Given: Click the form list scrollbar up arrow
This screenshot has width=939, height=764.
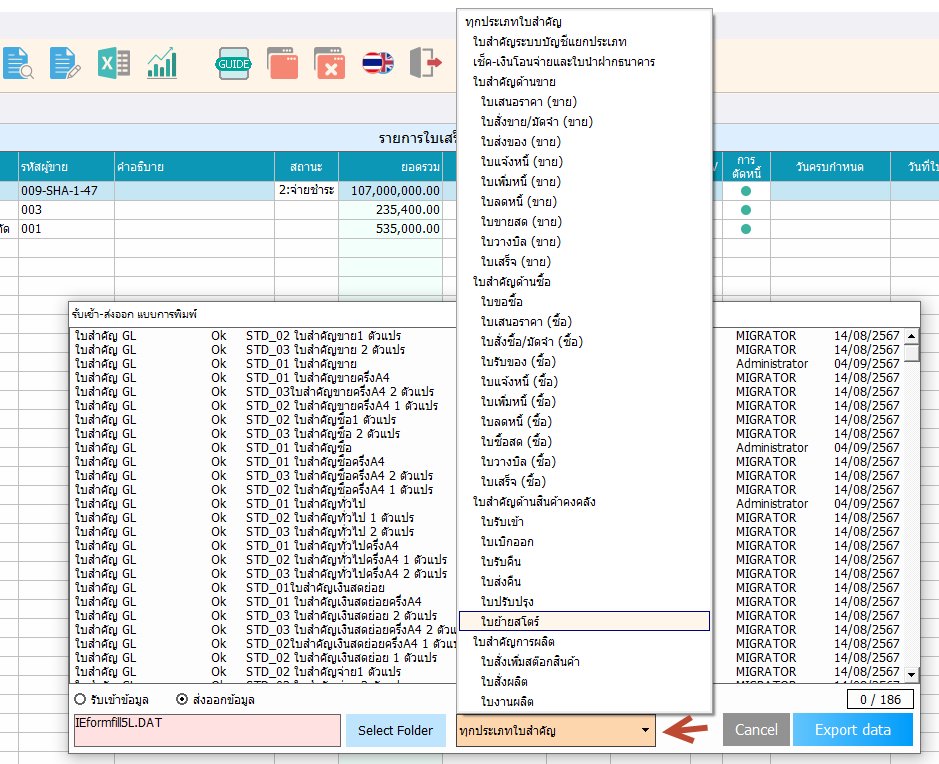Looking at the screenshot, I should [x=912, y=337].
